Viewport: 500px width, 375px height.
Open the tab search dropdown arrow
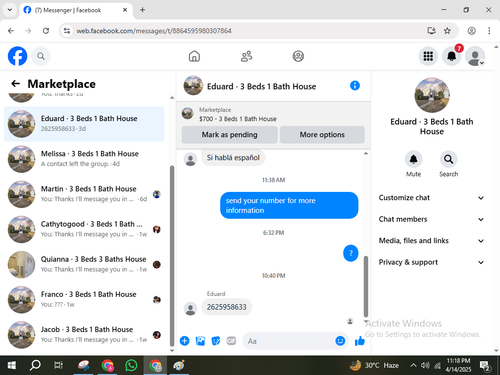[10, 10]
